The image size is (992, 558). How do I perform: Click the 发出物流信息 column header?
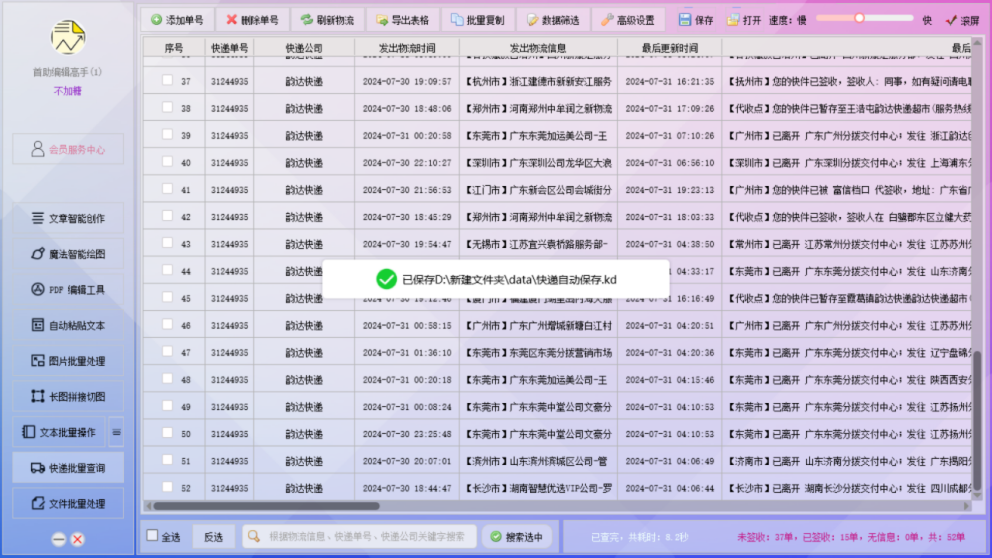(538, 48)
